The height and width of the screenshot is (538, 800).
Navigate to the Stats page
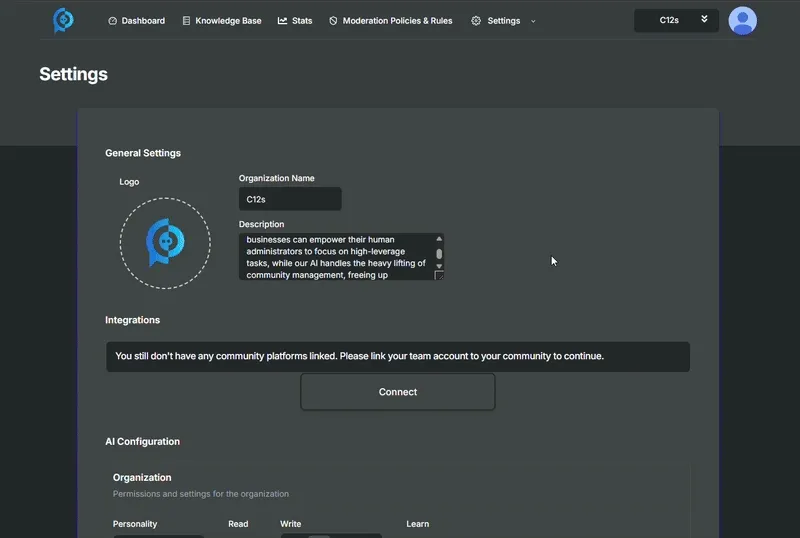(302, 21)
